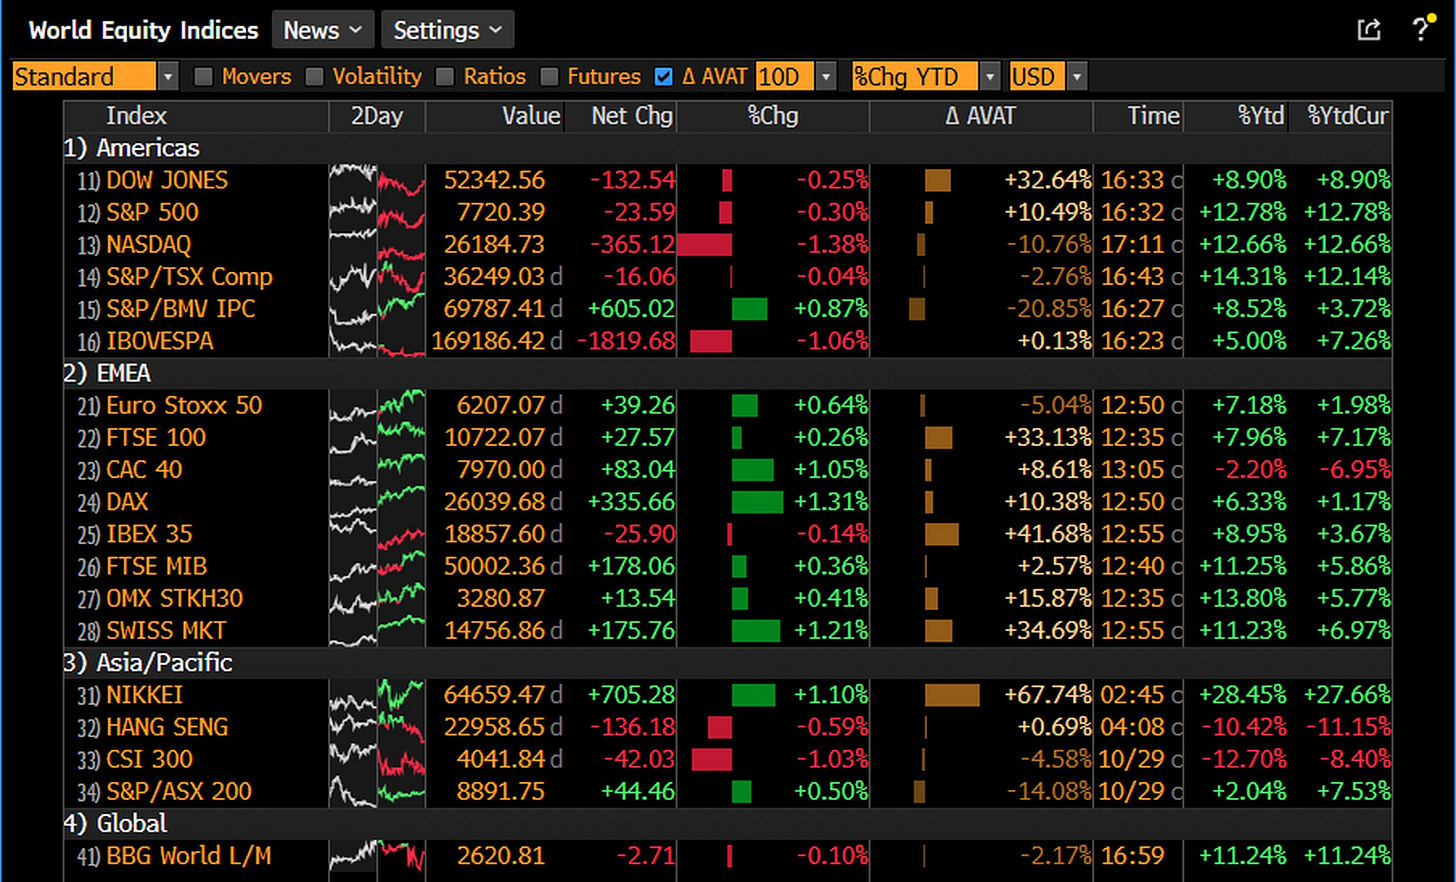Click CAC 40 %YtdCur value -6.95%
The width and height of the screenshot is (1456, 882).
[1354, 469]
